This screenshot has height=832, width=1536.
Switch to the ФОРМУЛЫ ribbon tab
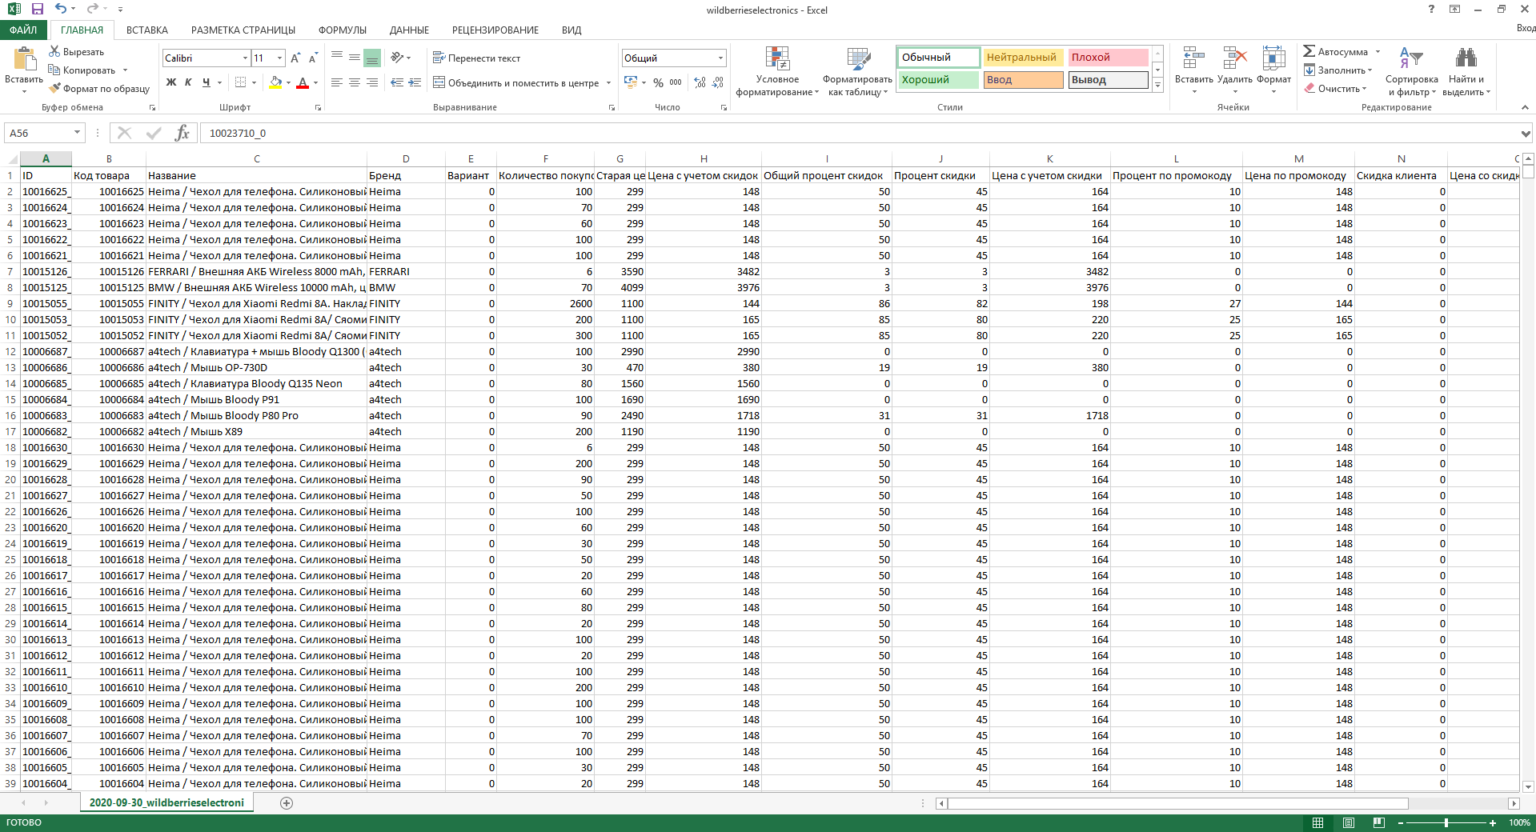(x=342, y=30)
